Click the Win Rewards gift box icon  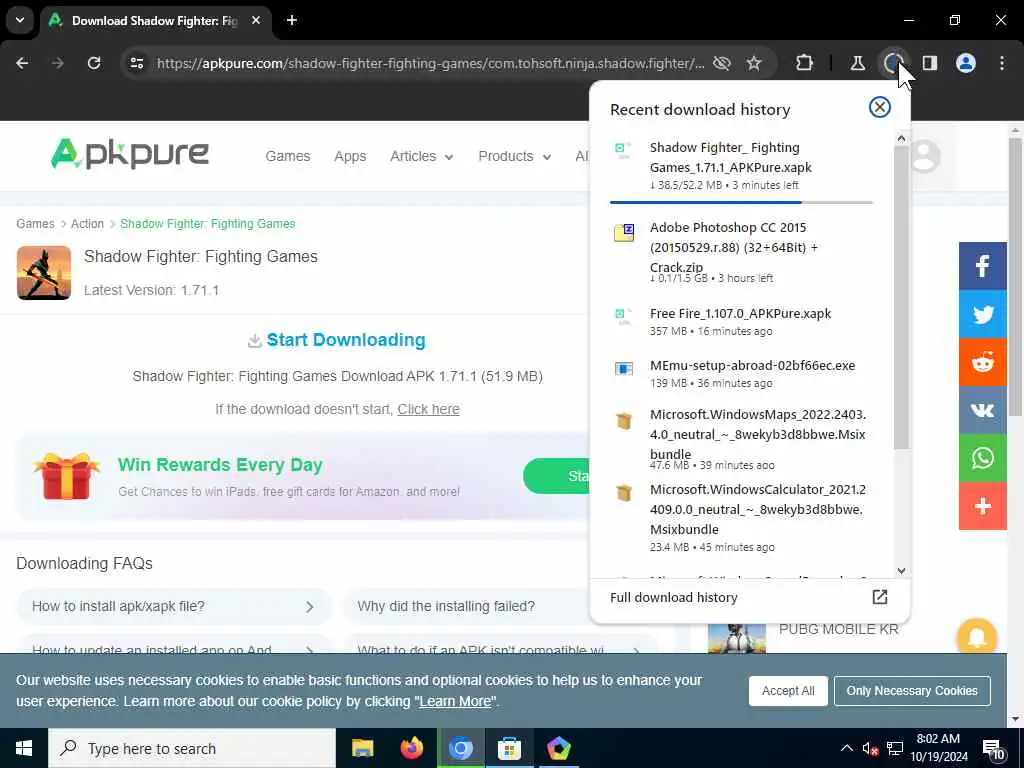[x=66, y=476]
